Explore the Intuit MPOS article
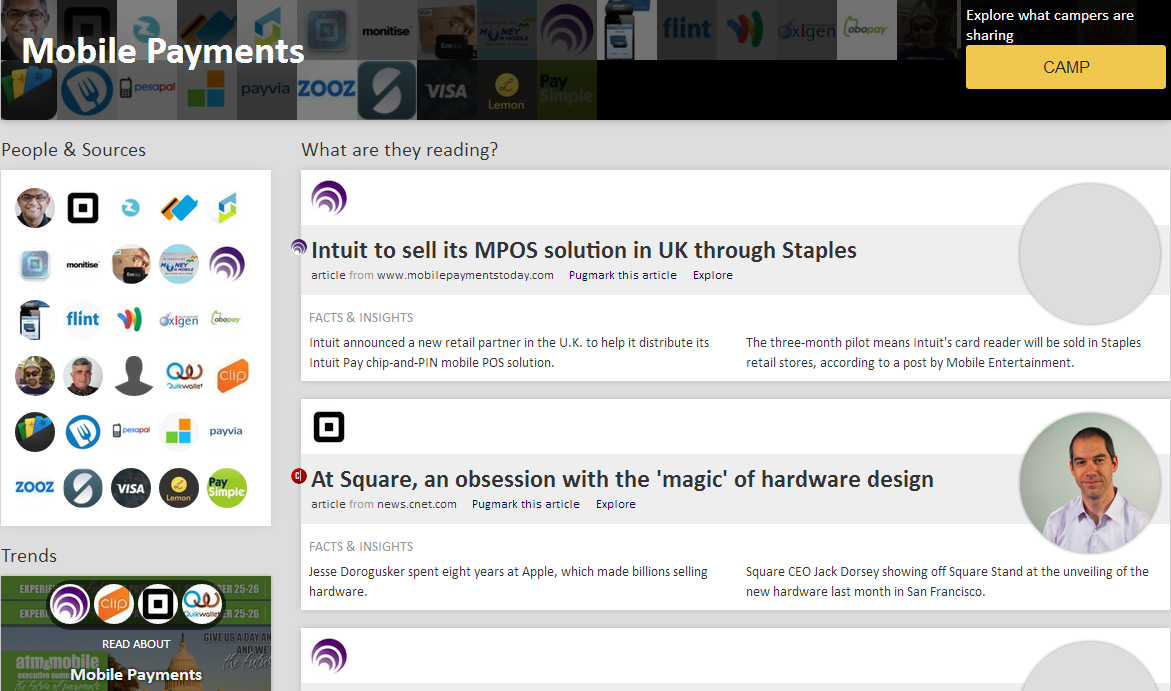The image size is (1171, 691). pos(712,275)
